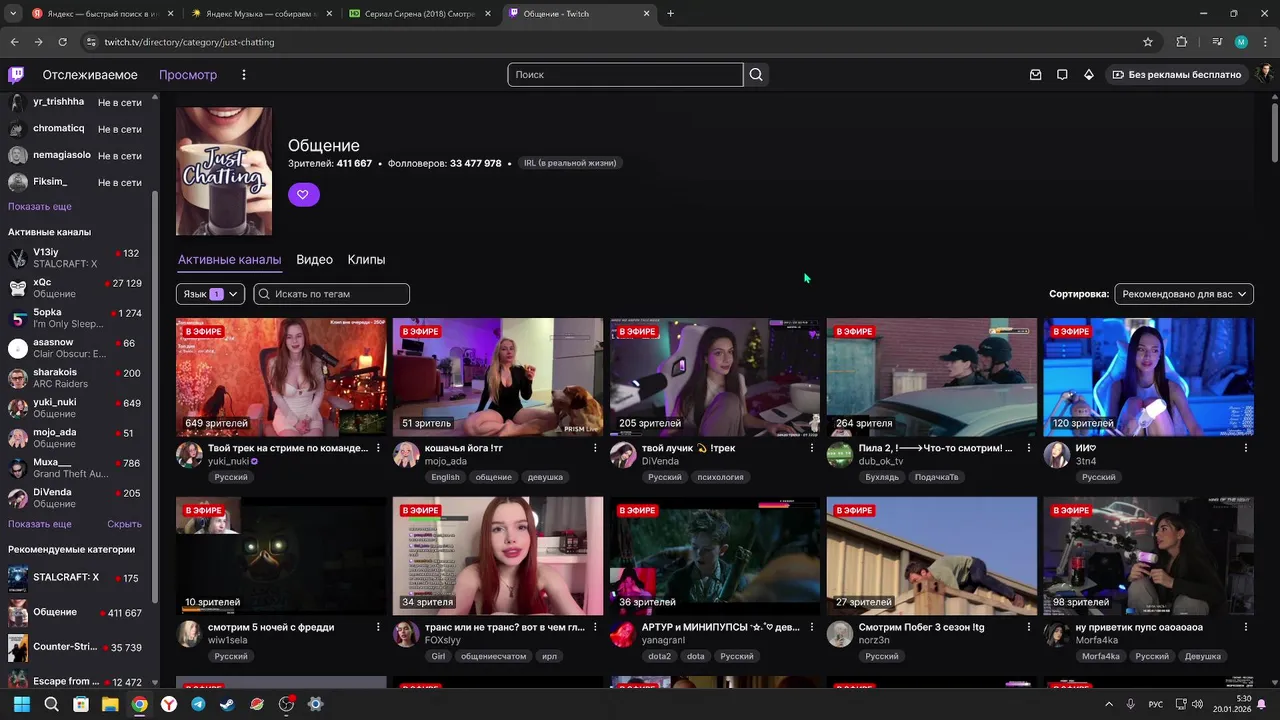This screenshot has width=1280, height=720.
Task: Open Yandex Browser from the taskbar
Action: pyautogui.click(x=169, y=704)
